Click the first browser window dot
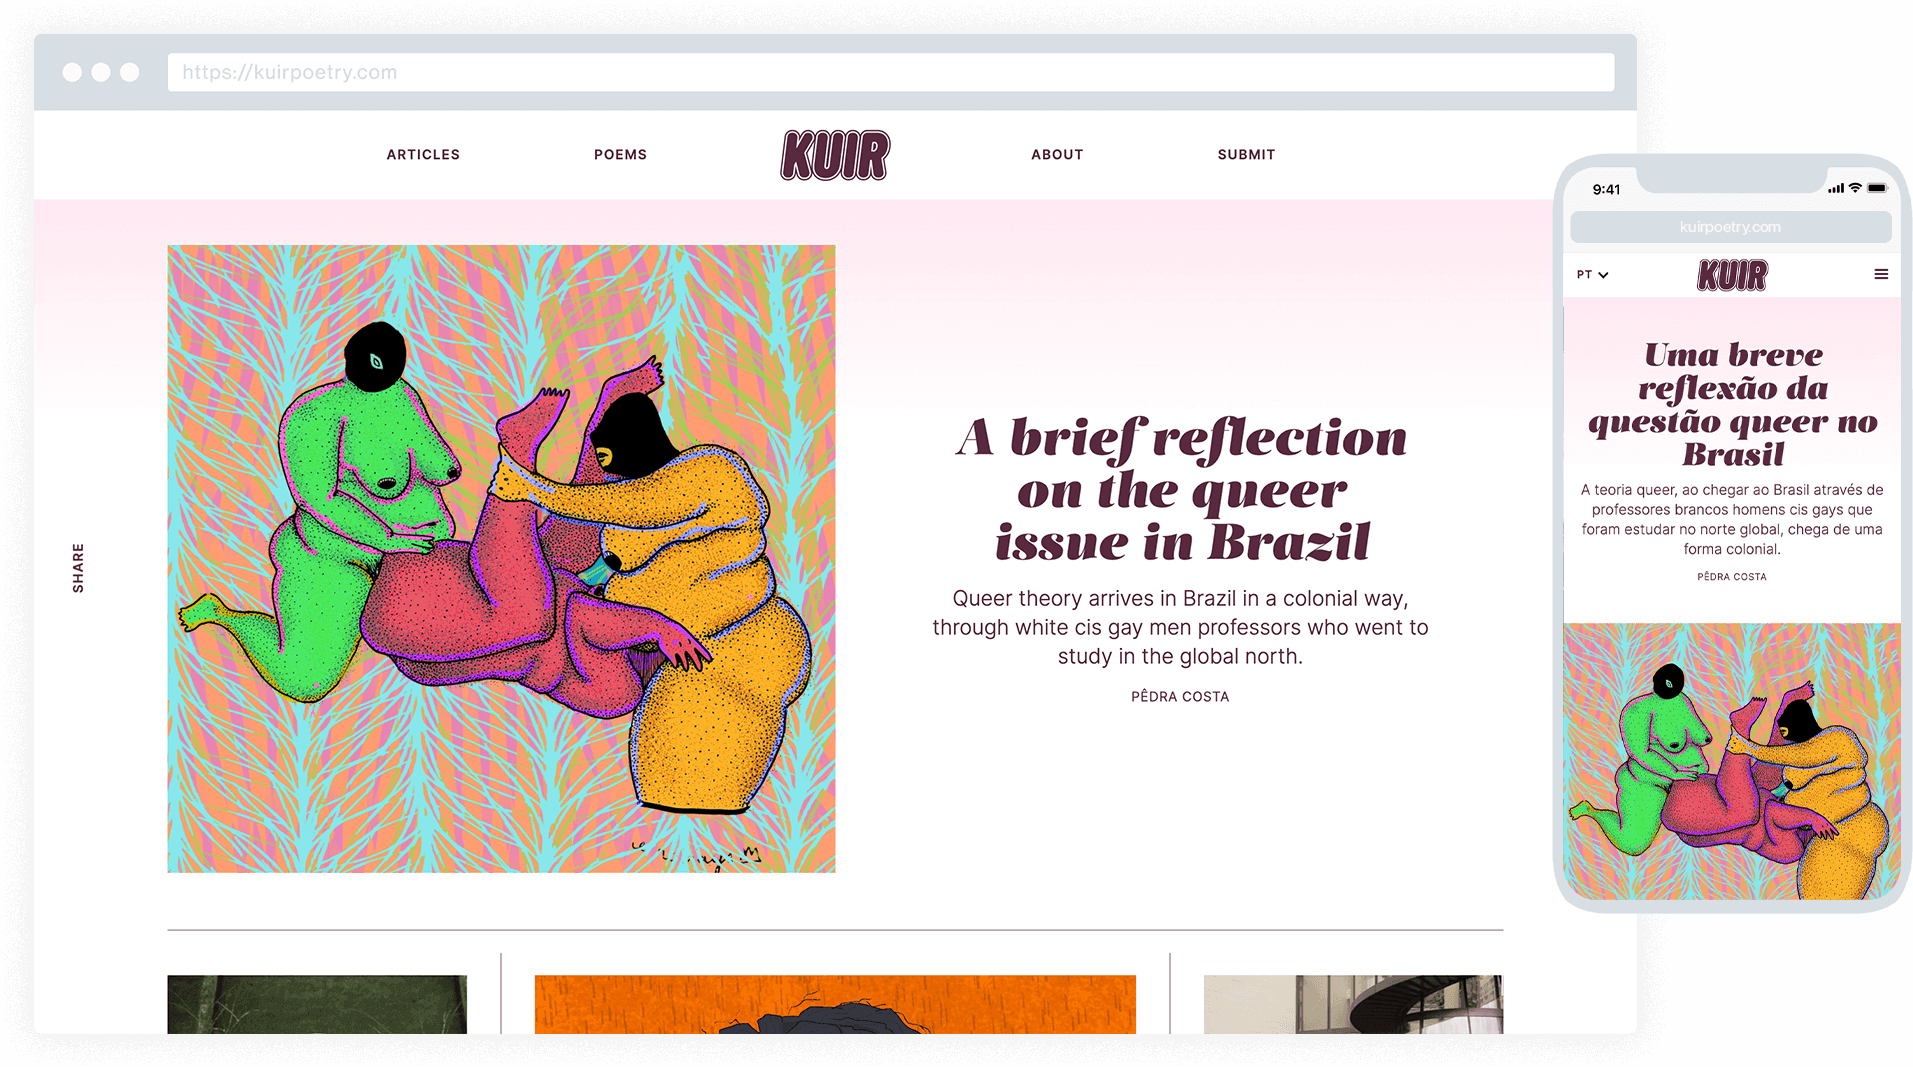The width and height of the screenshot is (1913, 1067). (72, 72)
